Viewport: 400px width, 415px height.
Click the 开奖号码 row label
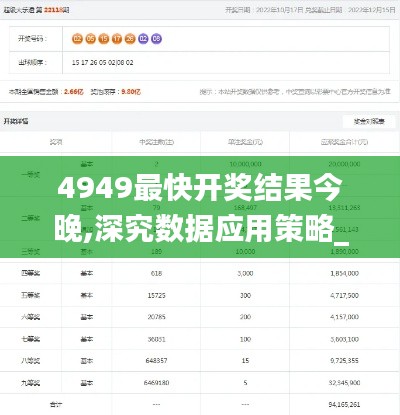[32, 39]
